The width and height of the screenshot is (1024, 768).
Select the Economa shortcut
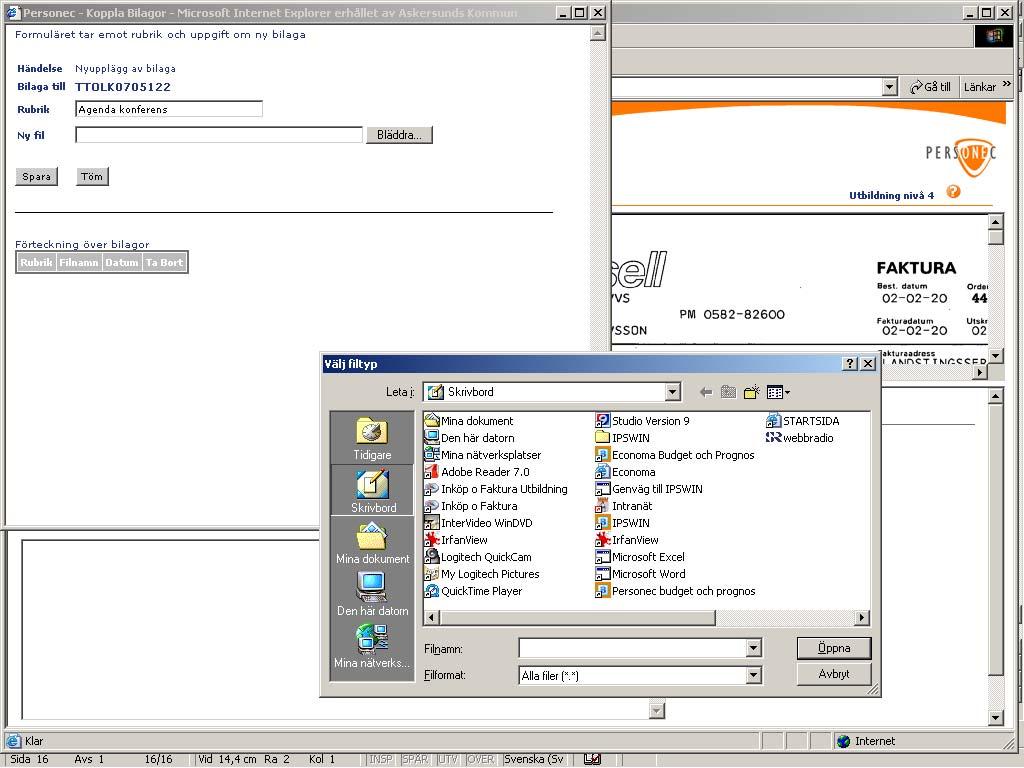tap(626, 472)
